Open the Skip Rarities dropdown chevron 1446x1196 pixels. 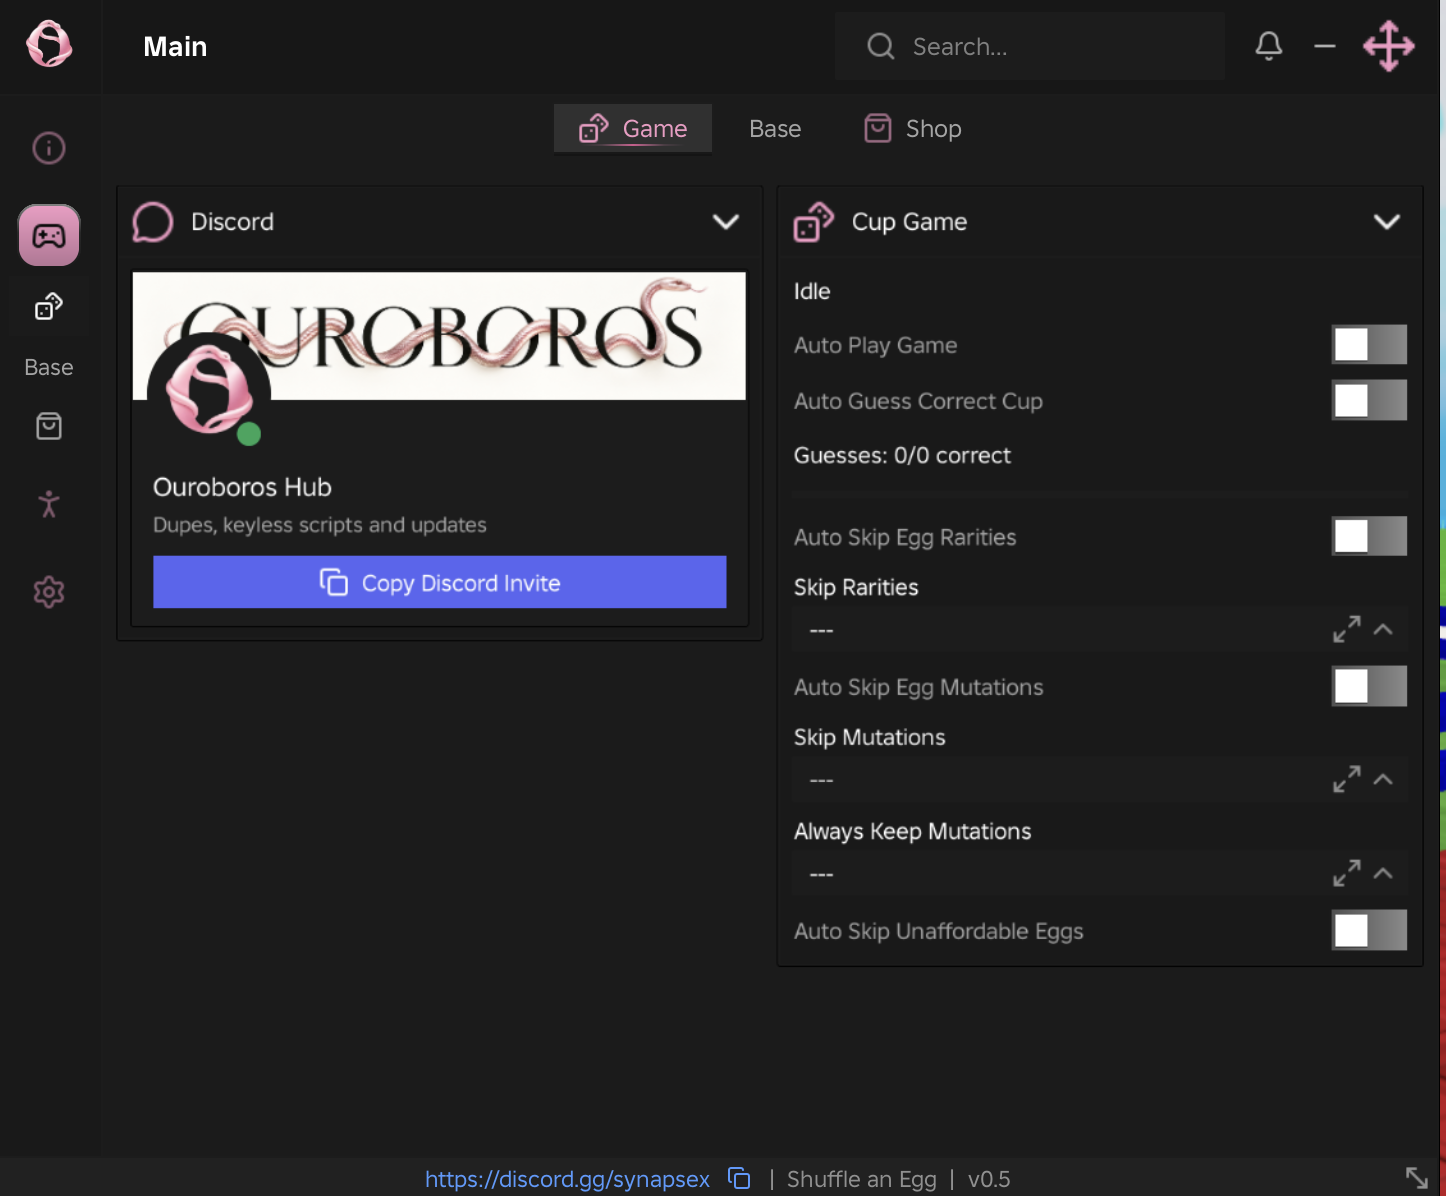(x=1383, y=629)
